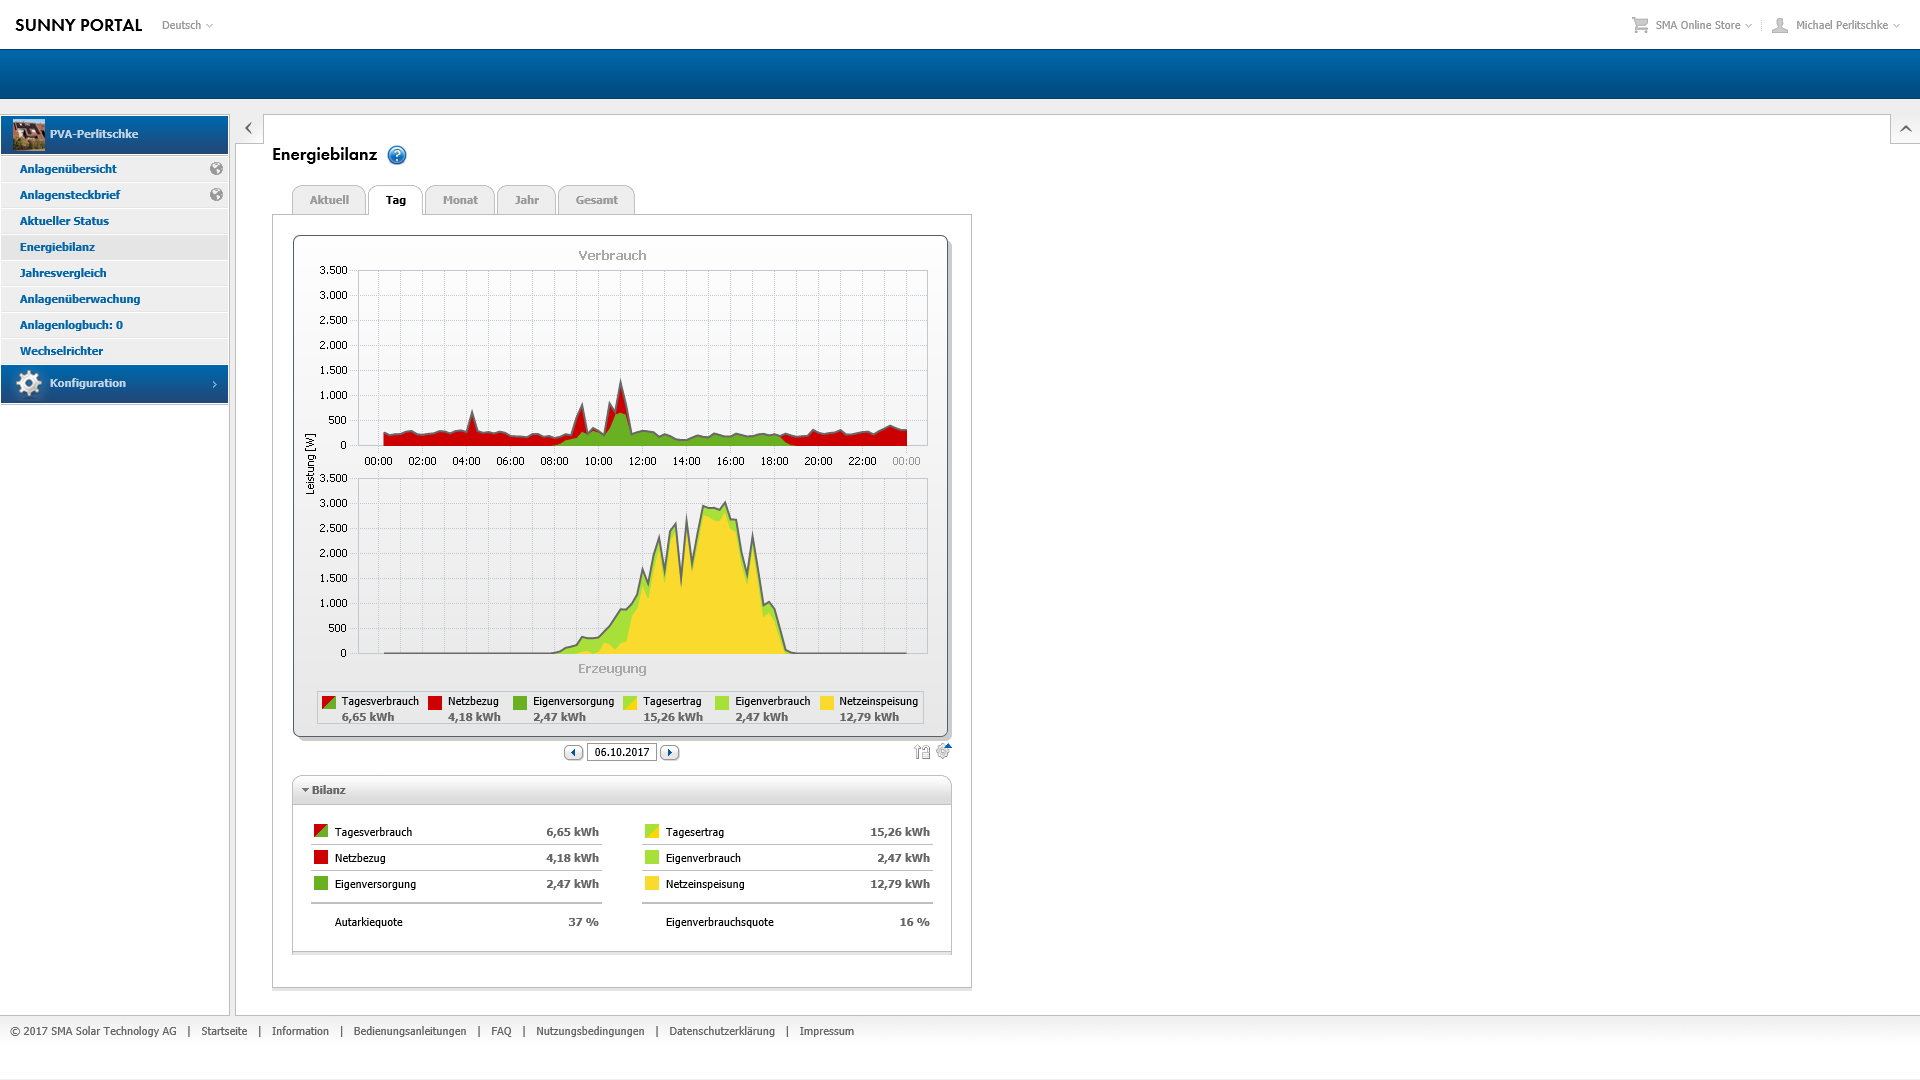Click the chart publish/lock icon
The image size is (1920, 1080).
pos(922,752)
